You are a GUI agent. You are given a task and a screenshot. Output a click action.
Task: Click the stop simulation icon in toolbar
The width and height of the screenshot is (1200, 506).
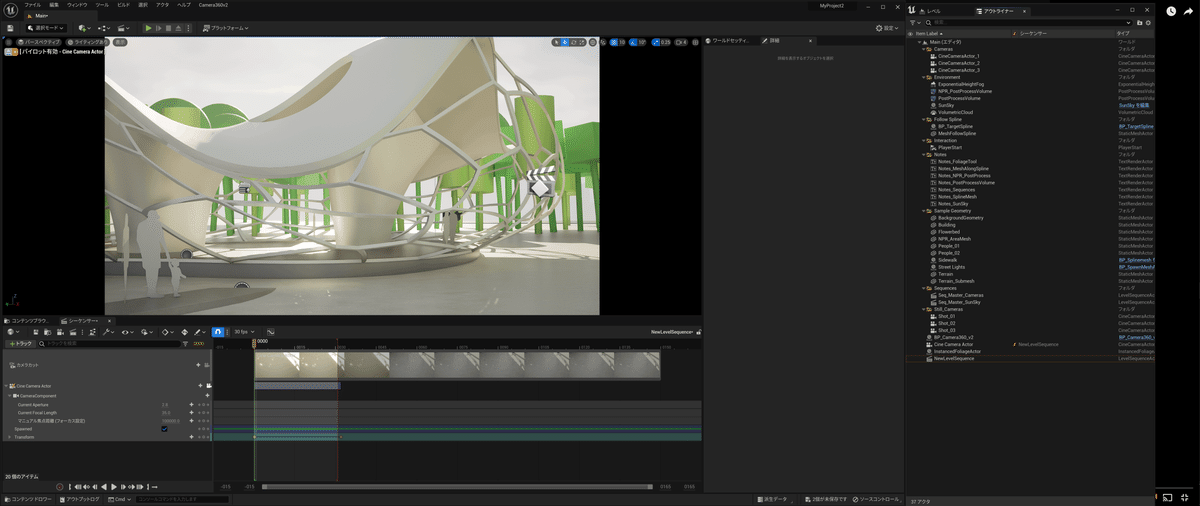tap(168, 28)
